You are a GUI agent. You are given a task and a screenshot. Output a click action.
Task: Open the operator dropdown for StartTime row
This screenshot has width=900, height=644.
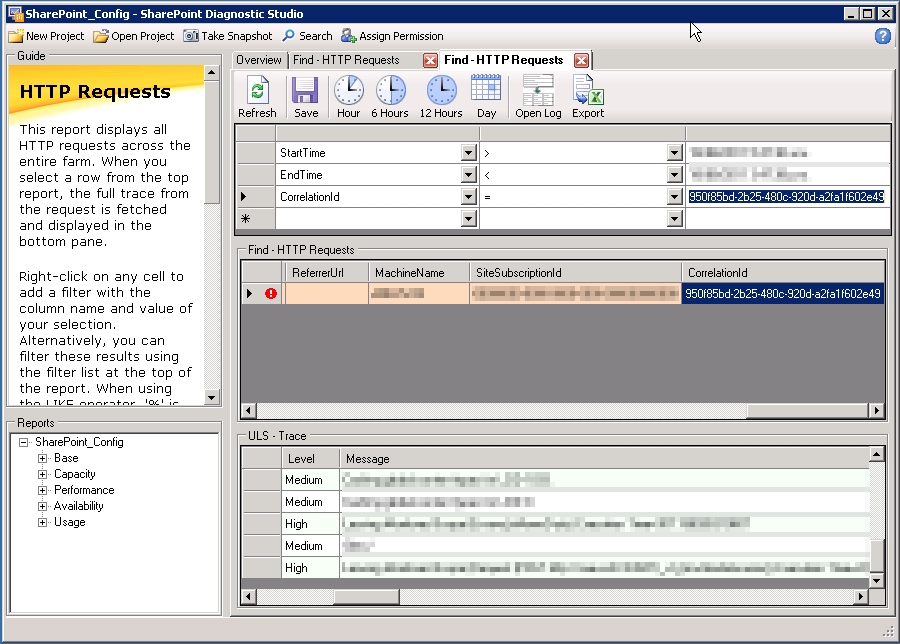(674, 153)
